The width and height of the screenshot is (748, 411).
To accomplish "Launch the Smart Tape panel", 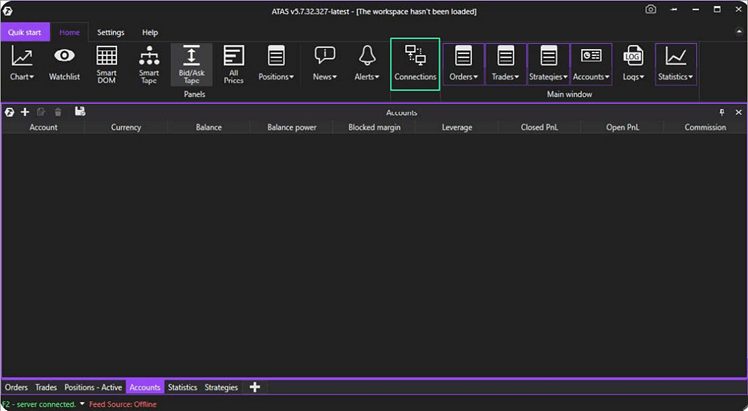I will tap(149, 64).
